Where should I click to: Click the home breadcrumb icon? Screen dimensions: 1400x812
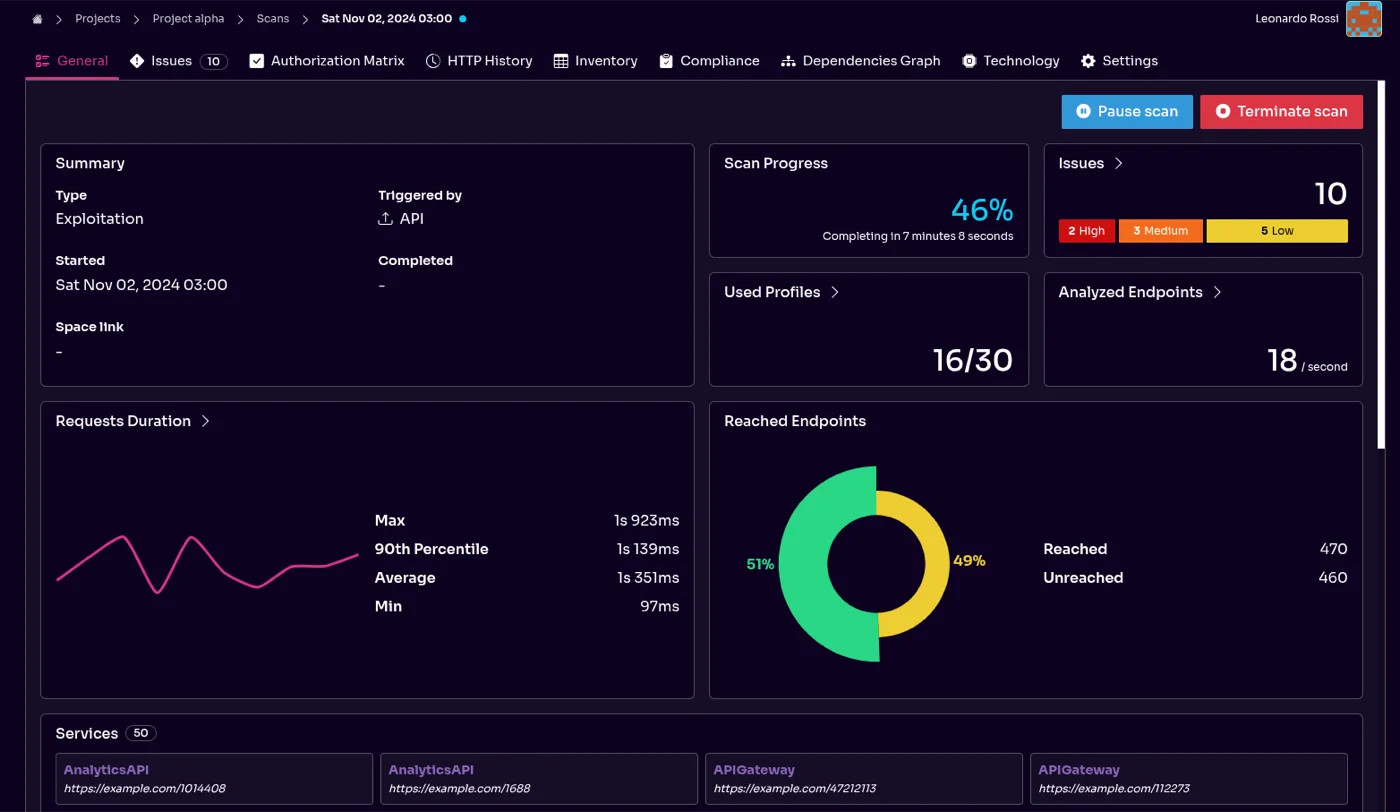coord(37,18)
